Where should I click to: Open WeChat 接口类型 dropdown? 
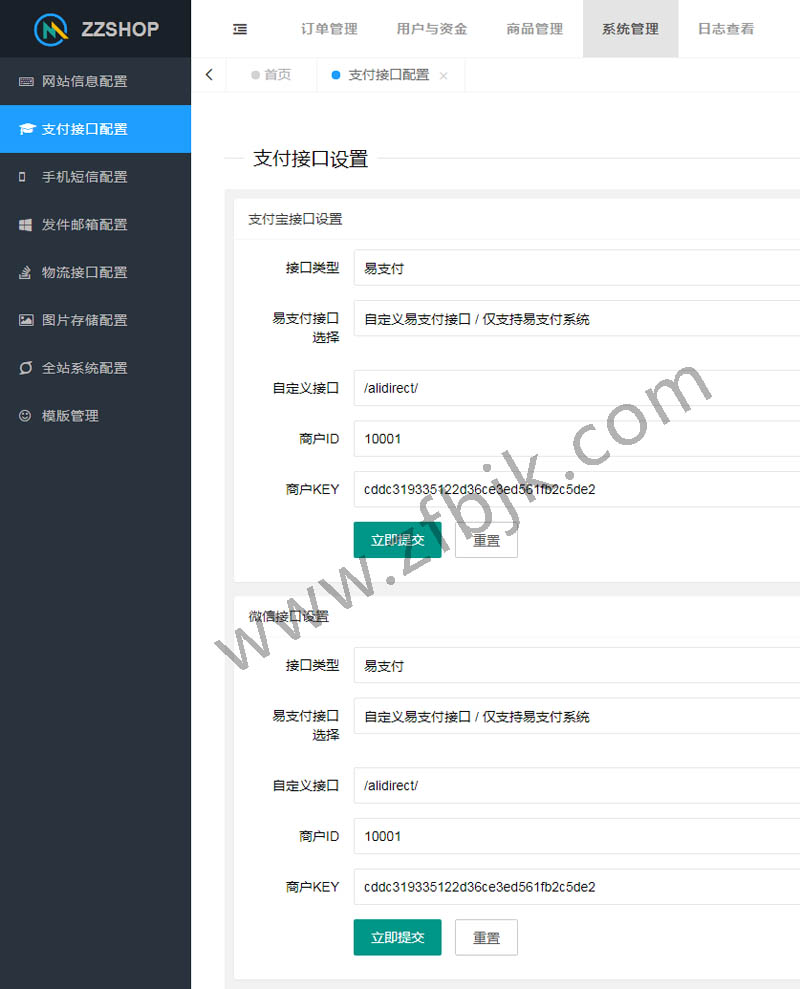[577, 665]
